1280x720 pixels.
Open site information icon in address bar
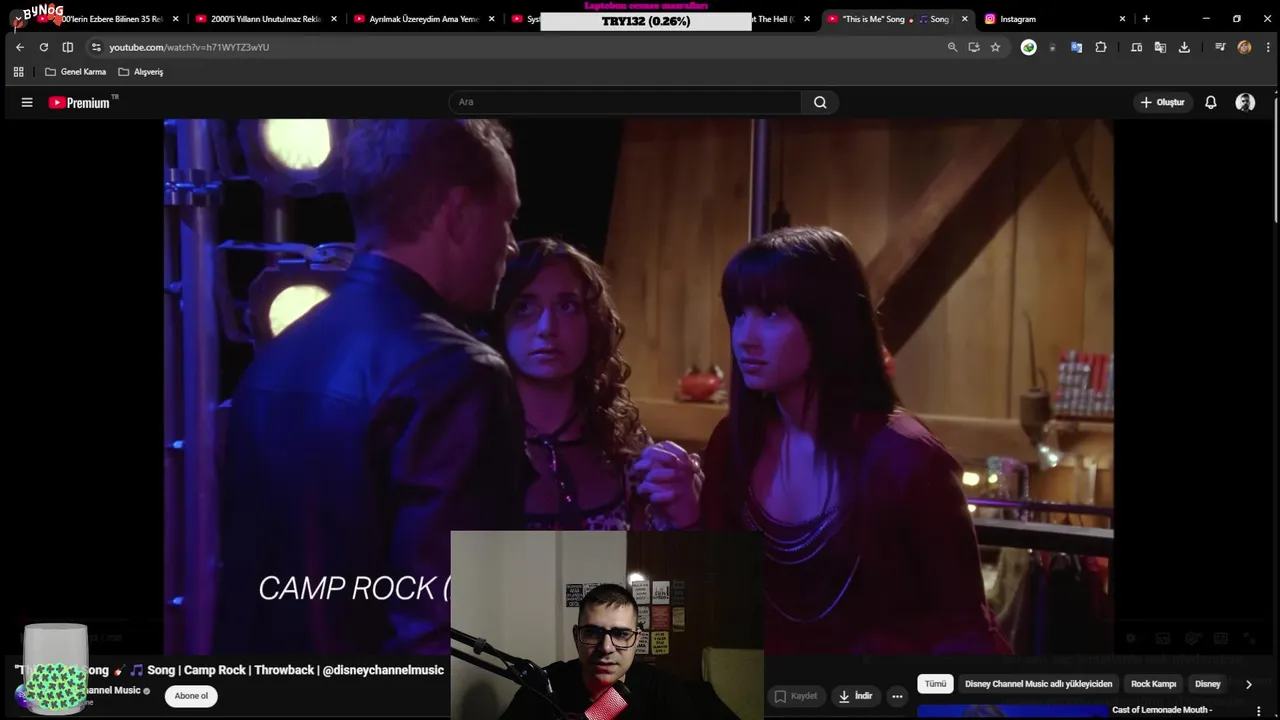[x=96, y=47]
